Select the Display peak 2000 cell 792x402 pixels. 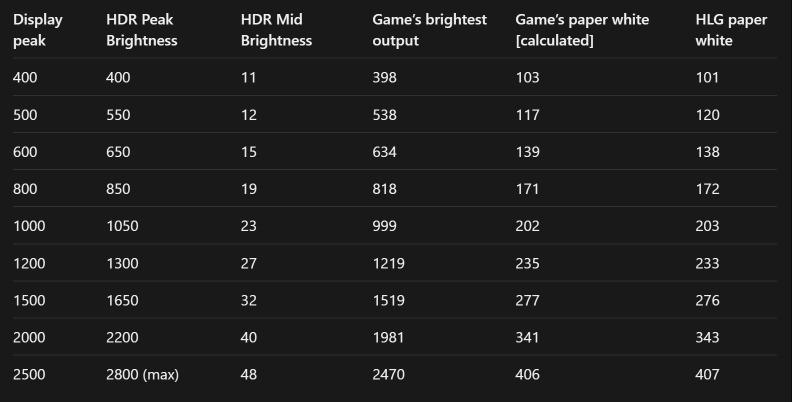click(x=29, y=337)
